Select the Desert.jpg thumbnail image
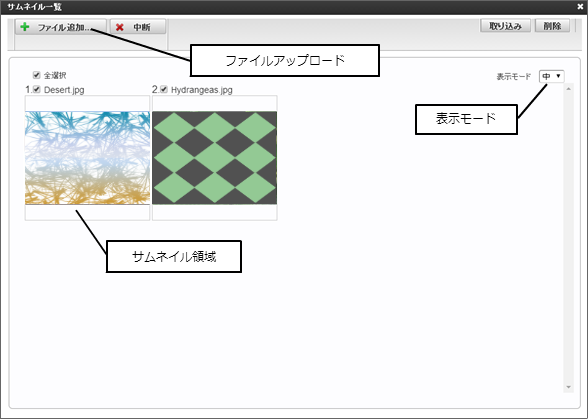Screen dimensions: 588x419 87,158
